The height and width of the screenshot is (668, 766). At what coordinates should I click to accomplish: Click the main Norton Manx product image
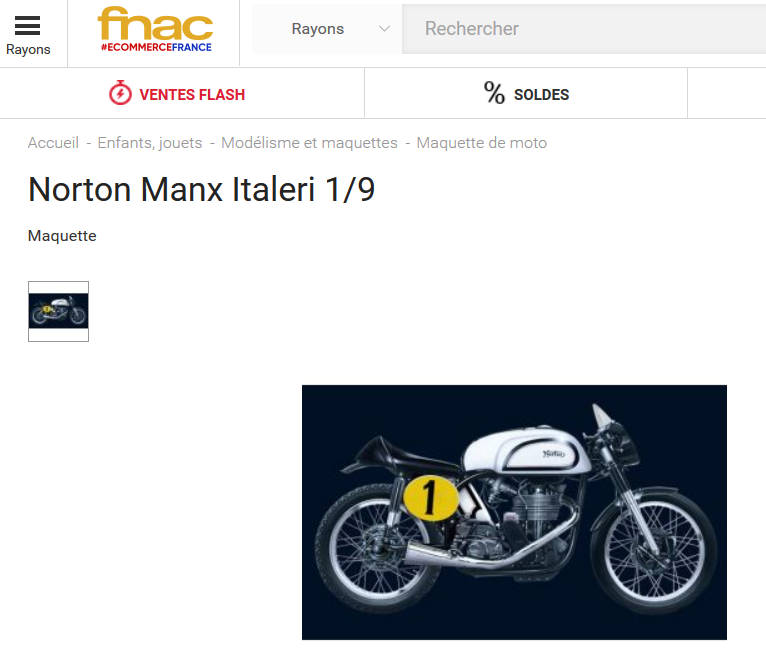point(514,512)
